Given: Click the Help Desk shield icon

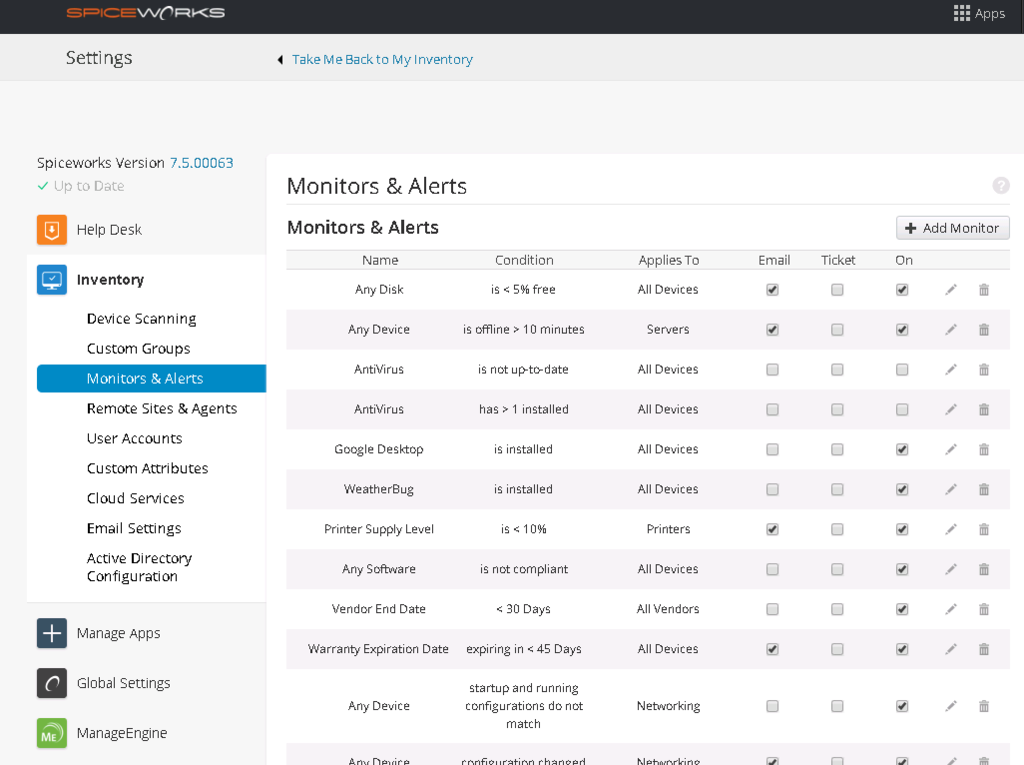Looking at the screenshot, I should (51, 229).
